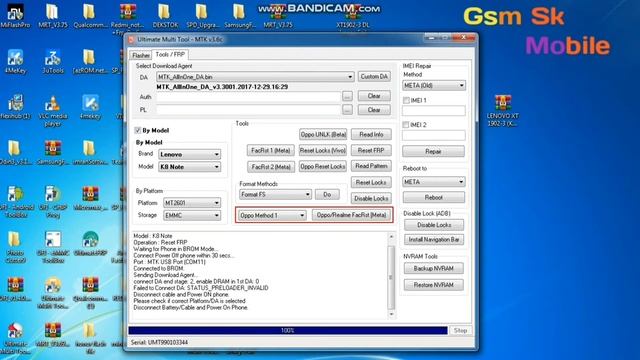This screenshot has width=640, height=360.
Task: Open the Format Methods dropdown
Action: [276, 194]
